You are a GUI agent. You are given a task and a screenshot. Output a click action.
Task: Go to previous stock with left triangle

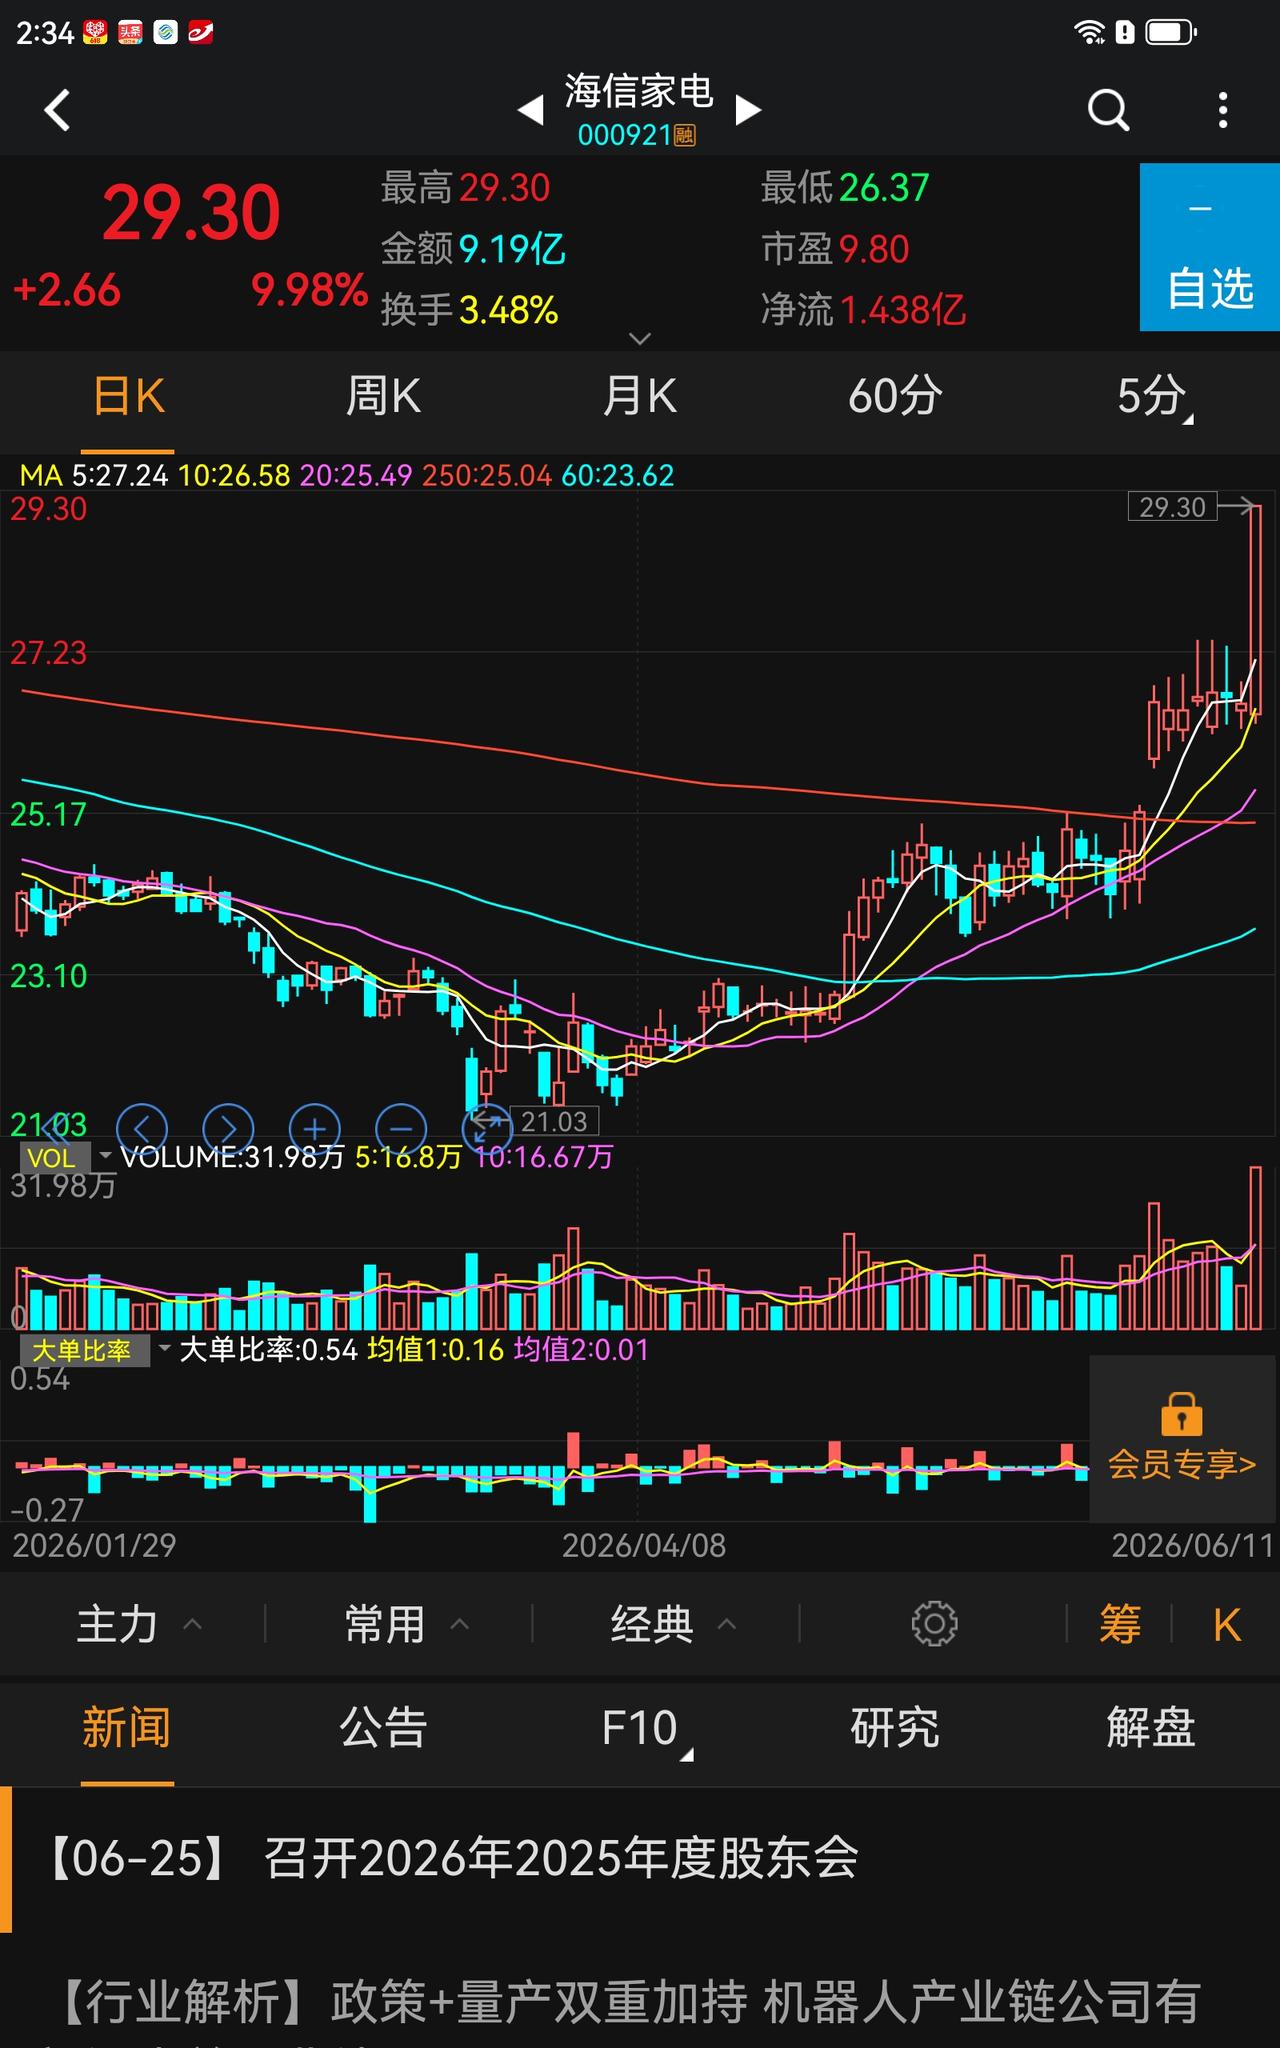[x=530, y=109]
